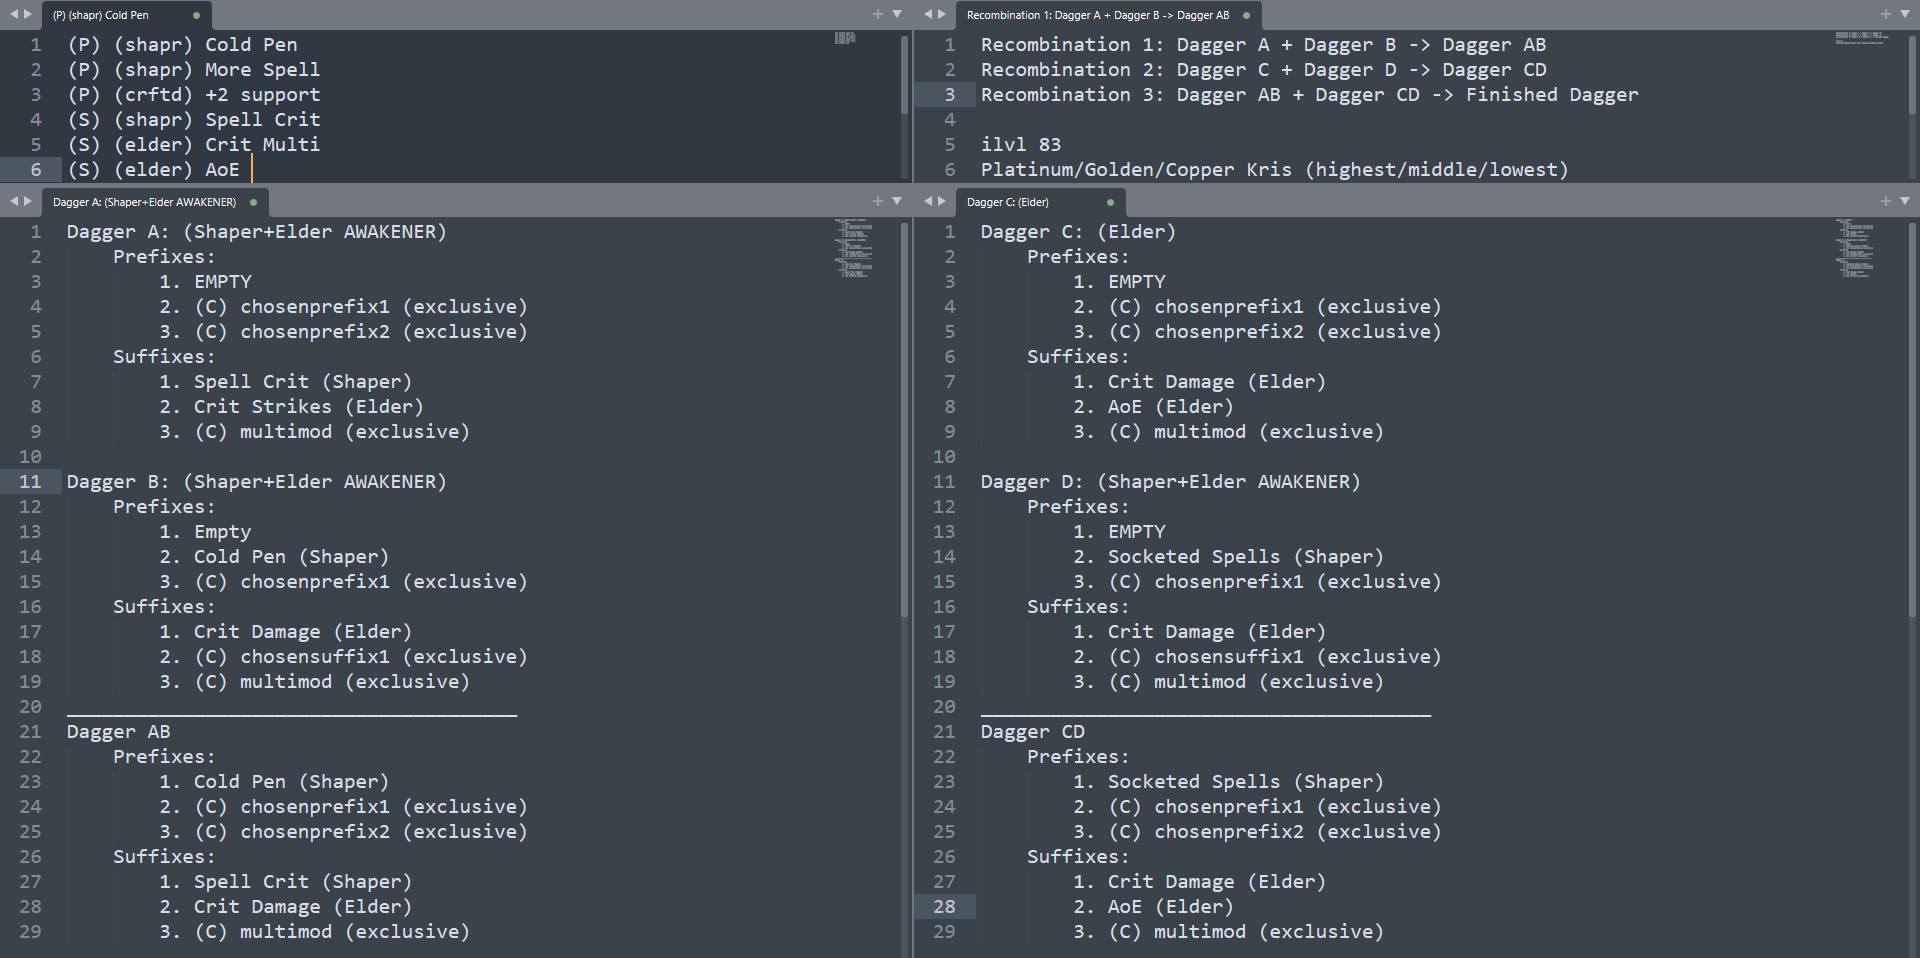Click gutter line number 3 in Recombination pane
Viewport: 1920px width, 958px height.
pos(949,95)
